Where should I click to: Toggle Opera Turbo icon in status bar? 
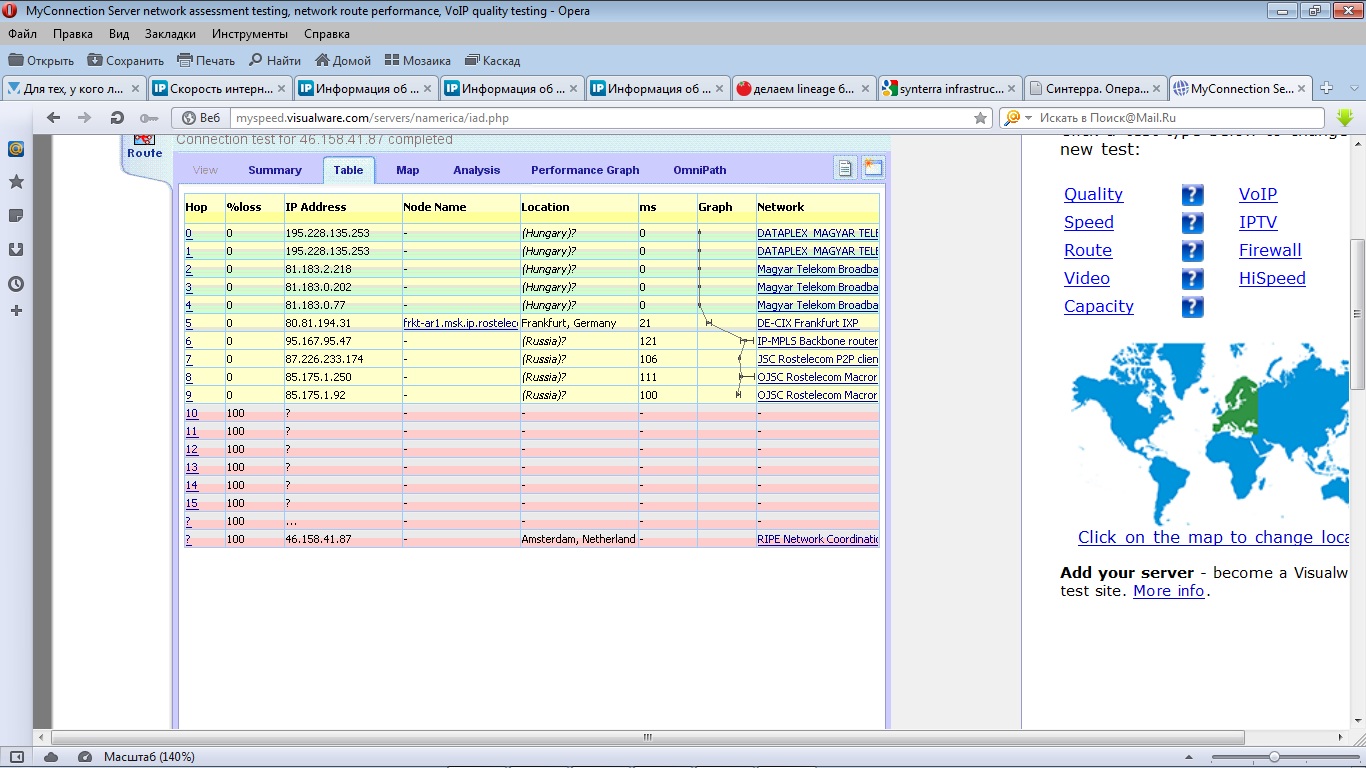click(x=85, y=757)
